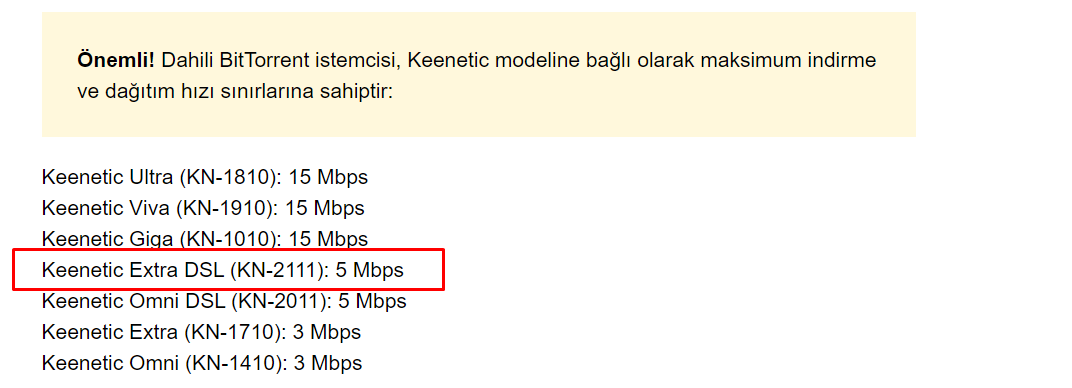The image size is (1072, 388).
Task: Click "15 Mbps" on the Ultra line
Action: coord(328,178)
